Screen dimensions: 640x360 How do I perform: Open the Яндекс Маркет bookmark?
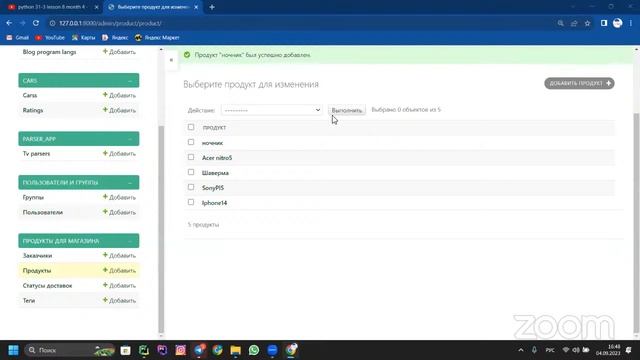[x=157, y=38]
